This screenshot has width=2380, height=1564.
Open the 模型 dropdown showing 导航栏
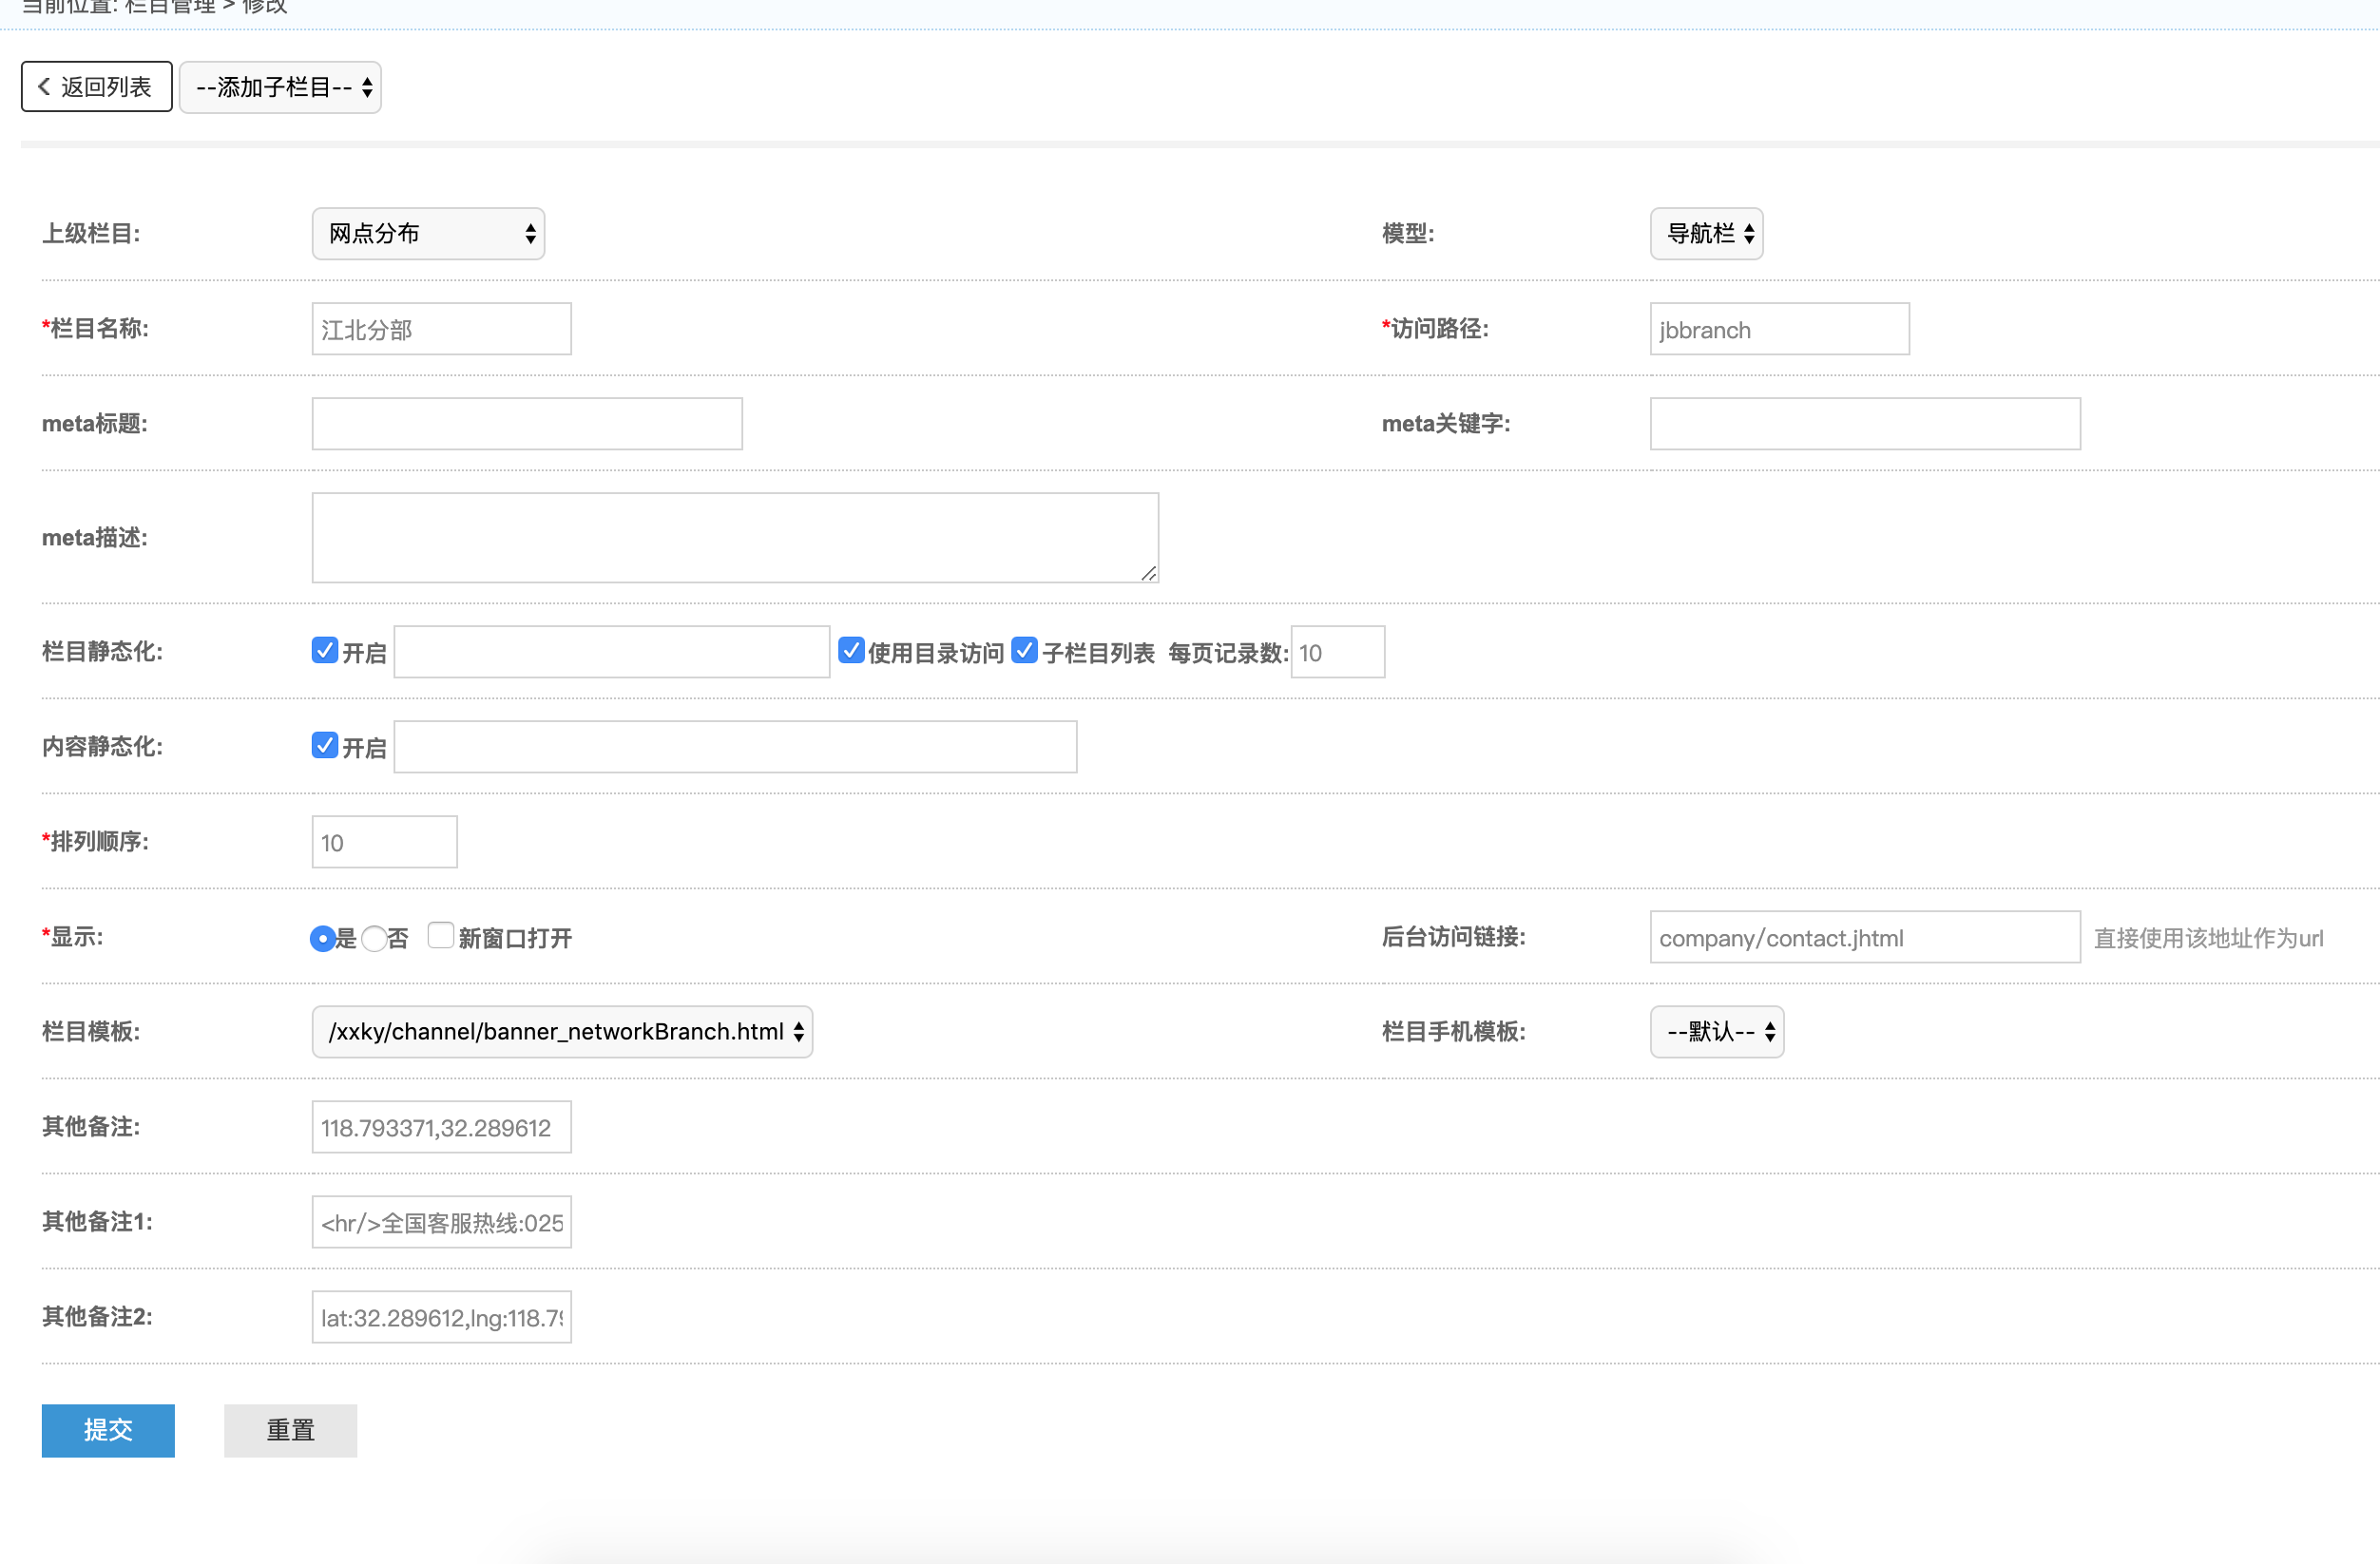click(x=1706, y=234)
